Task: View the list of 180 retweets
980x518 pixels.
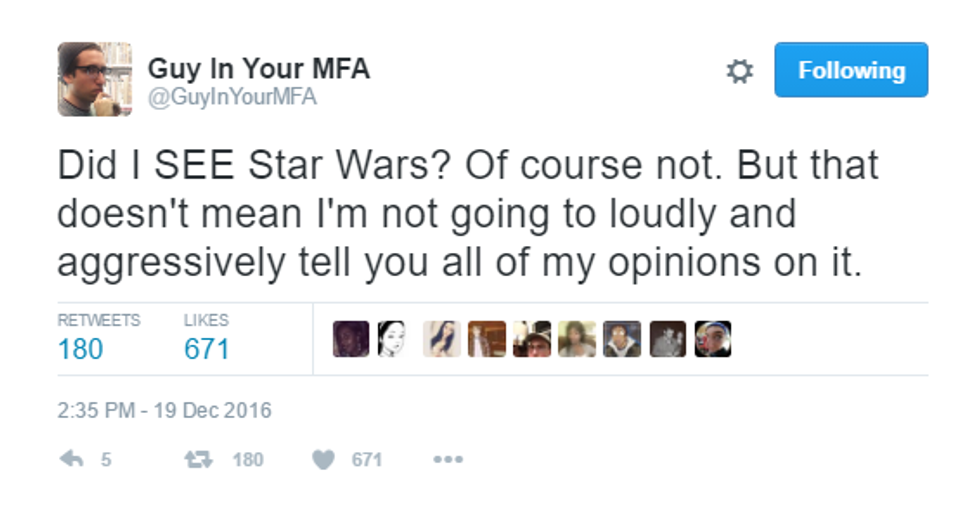Action: pos(80,349)
